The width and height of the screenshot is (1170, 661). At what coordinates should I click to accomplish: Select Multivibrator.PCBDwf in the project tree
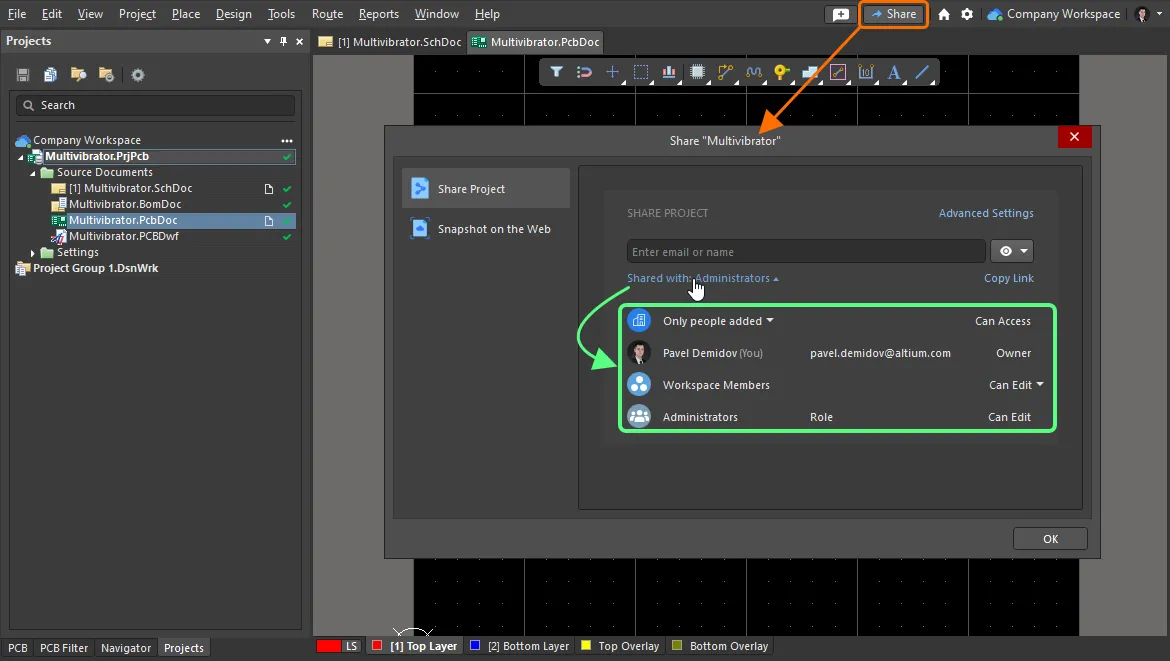[123, 236]
